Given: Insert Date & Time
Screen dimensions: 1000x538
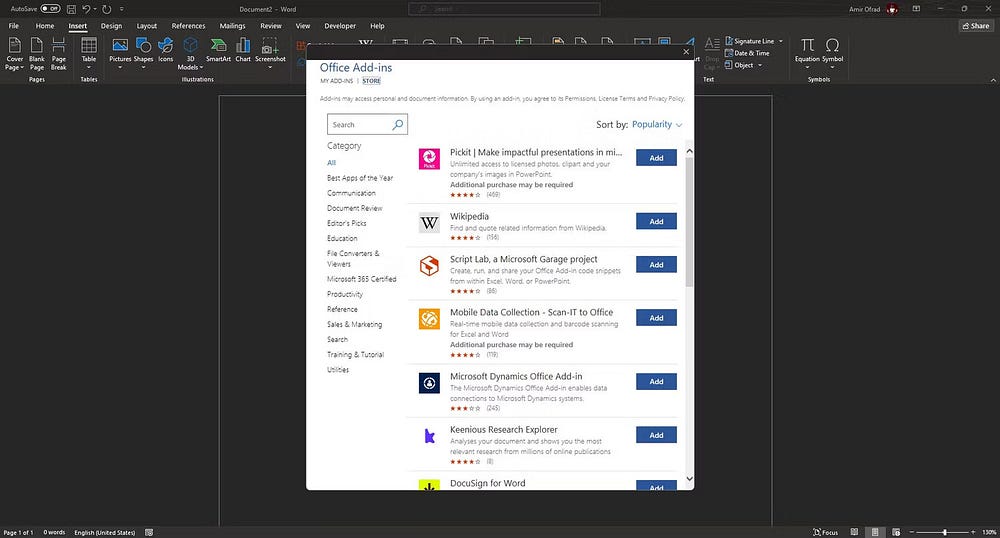Looking at the screenshot, I should (747, 53).
